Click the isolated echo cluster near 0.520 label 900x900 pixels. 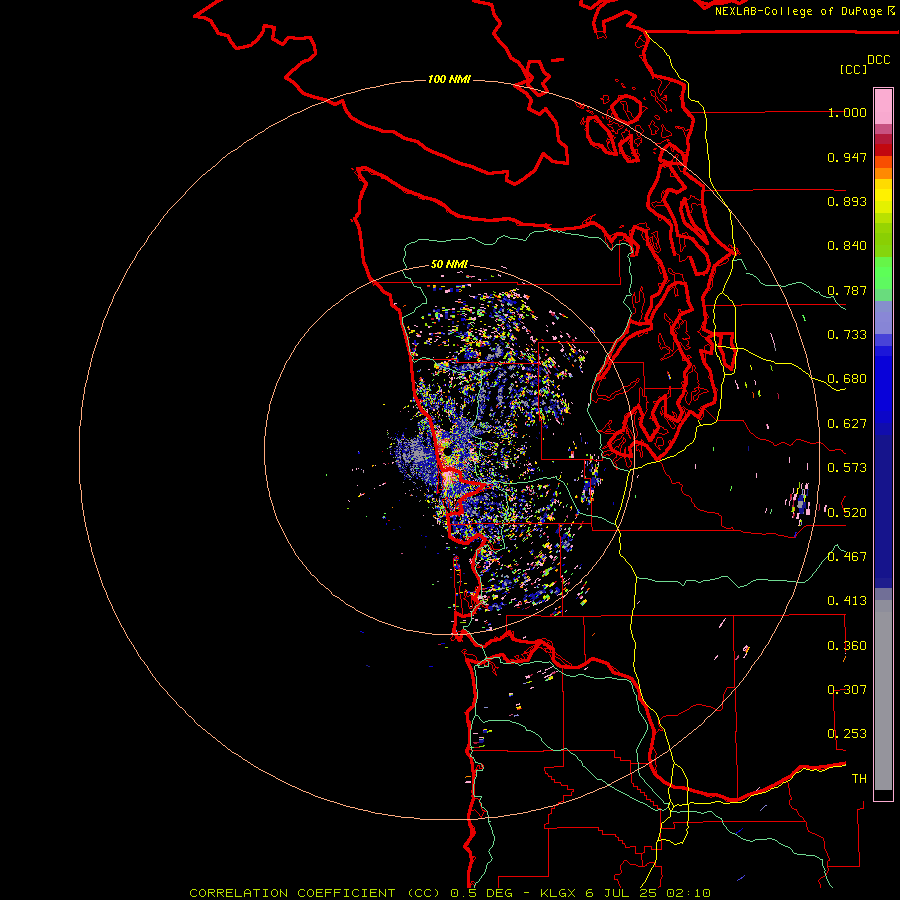coord(801,503)
